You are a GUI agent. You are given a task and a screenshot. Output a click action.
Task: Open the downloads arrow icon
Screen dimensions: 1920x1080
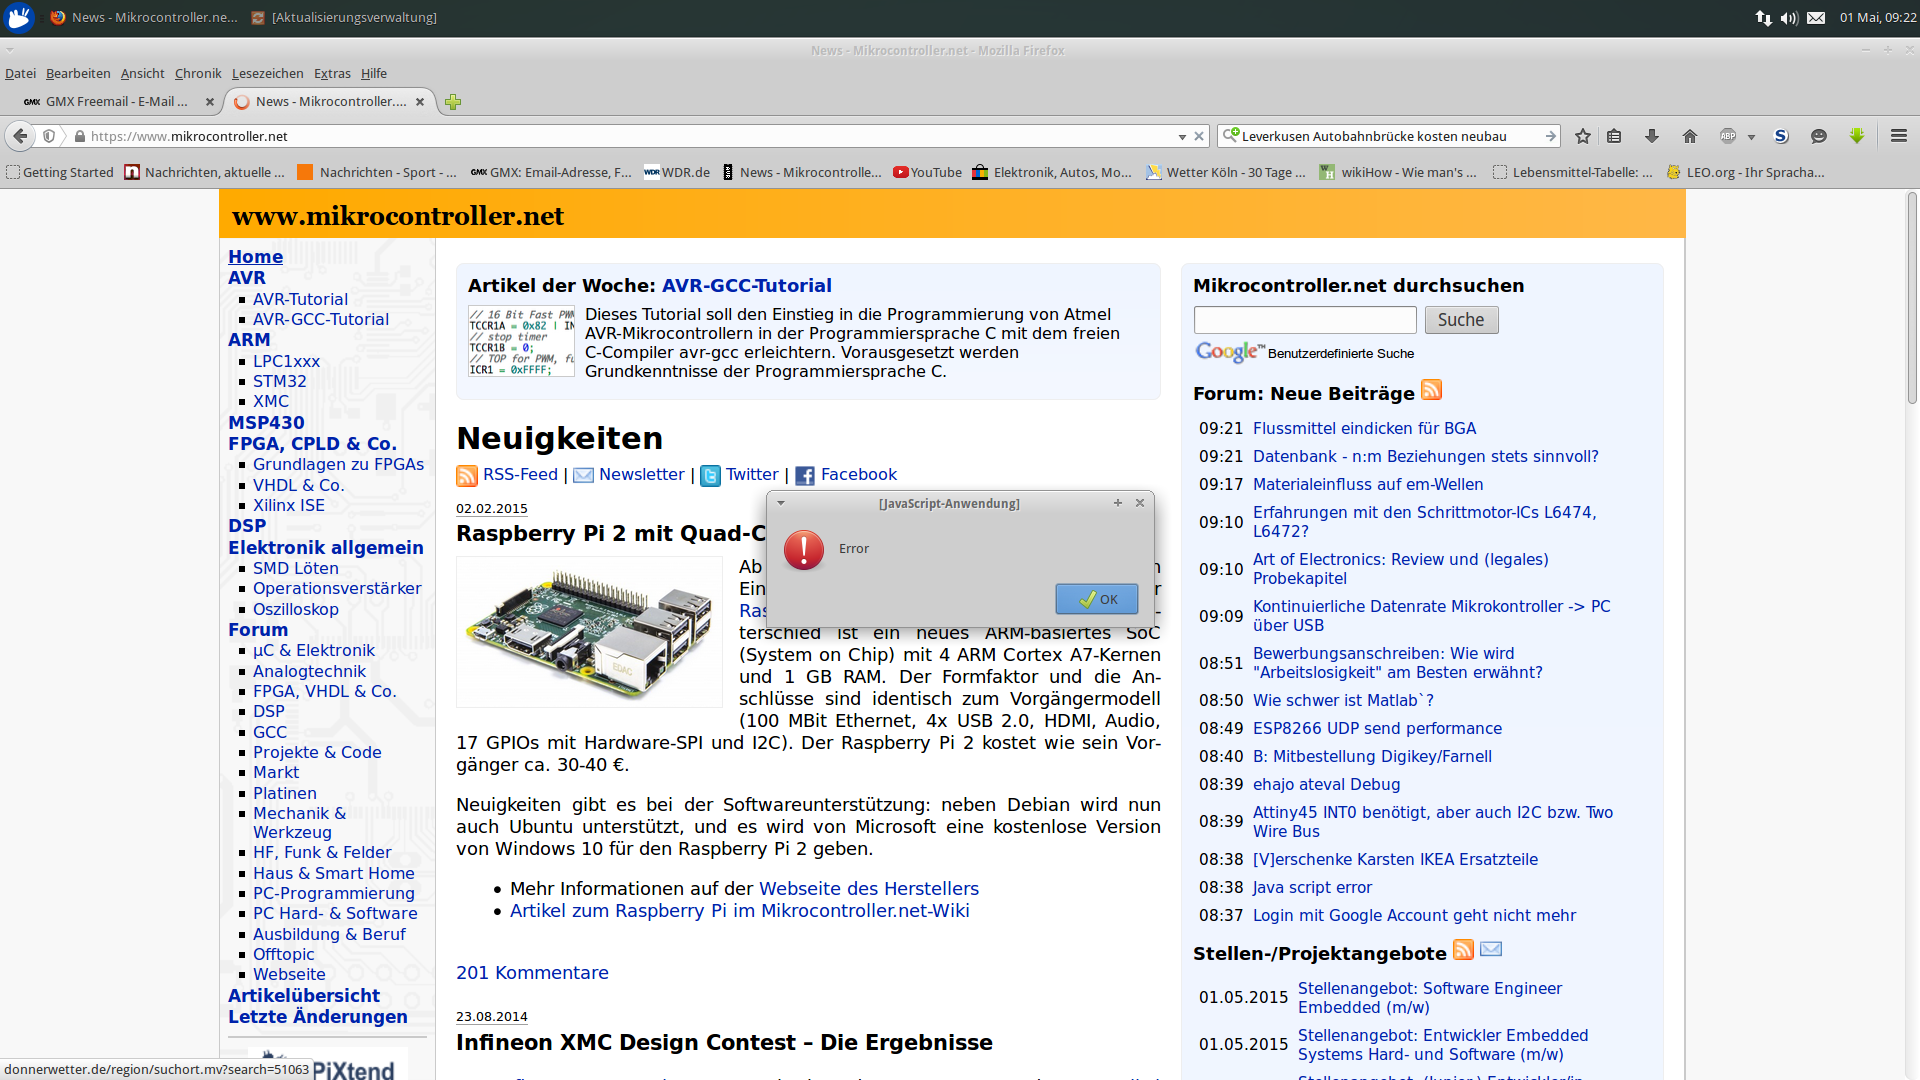(x=1652, y=136)
